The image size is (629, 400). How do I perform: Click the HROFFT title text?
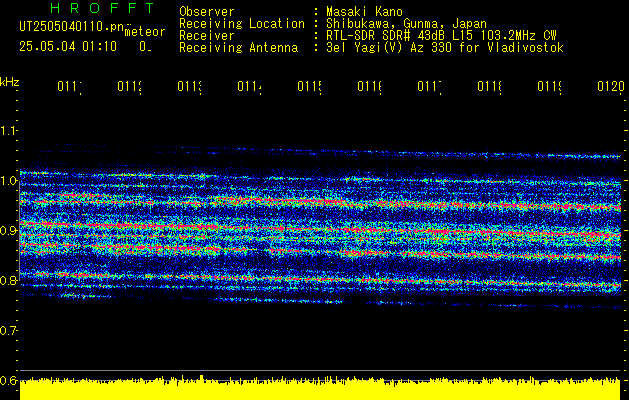102,8
